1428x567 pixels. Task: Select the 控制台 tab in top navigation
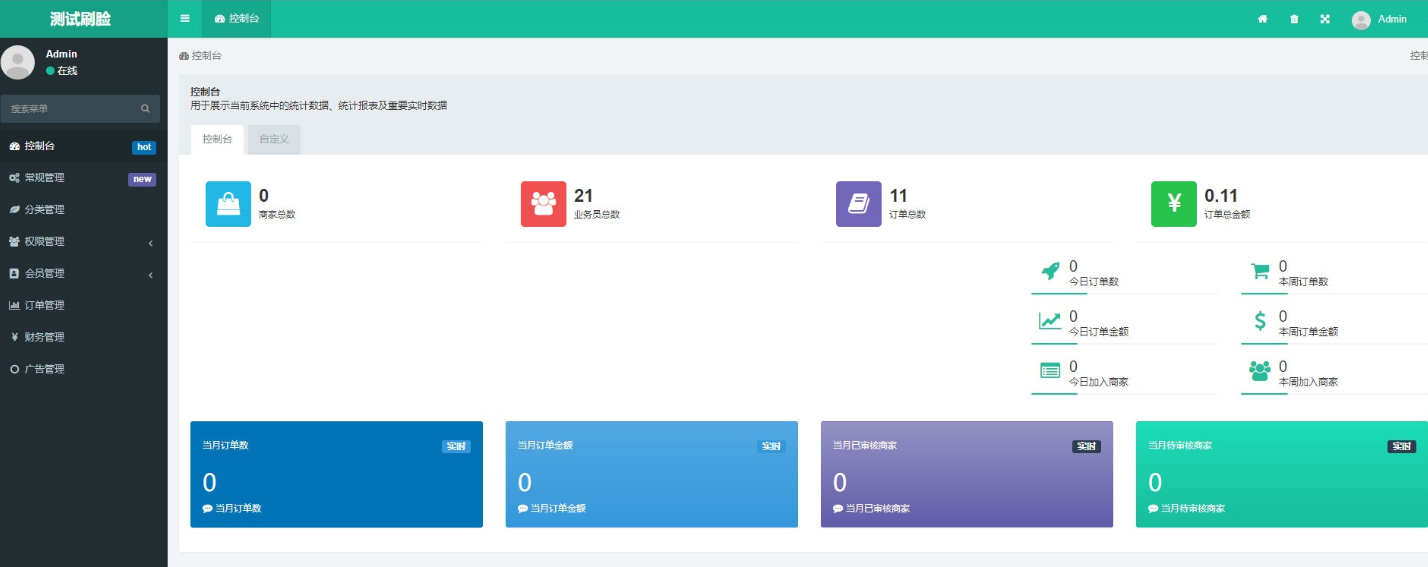[236, 19]
